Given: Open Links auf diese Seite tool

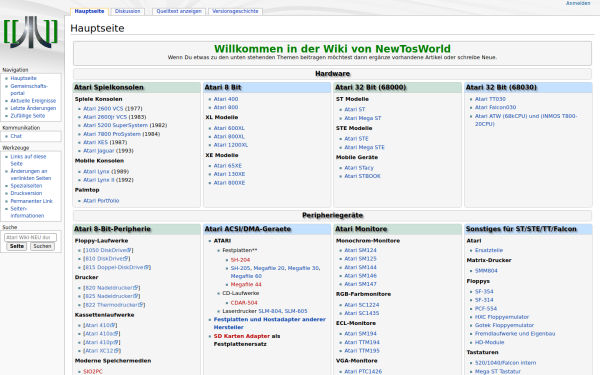Looking at the screenshot, I should [28, 160].
